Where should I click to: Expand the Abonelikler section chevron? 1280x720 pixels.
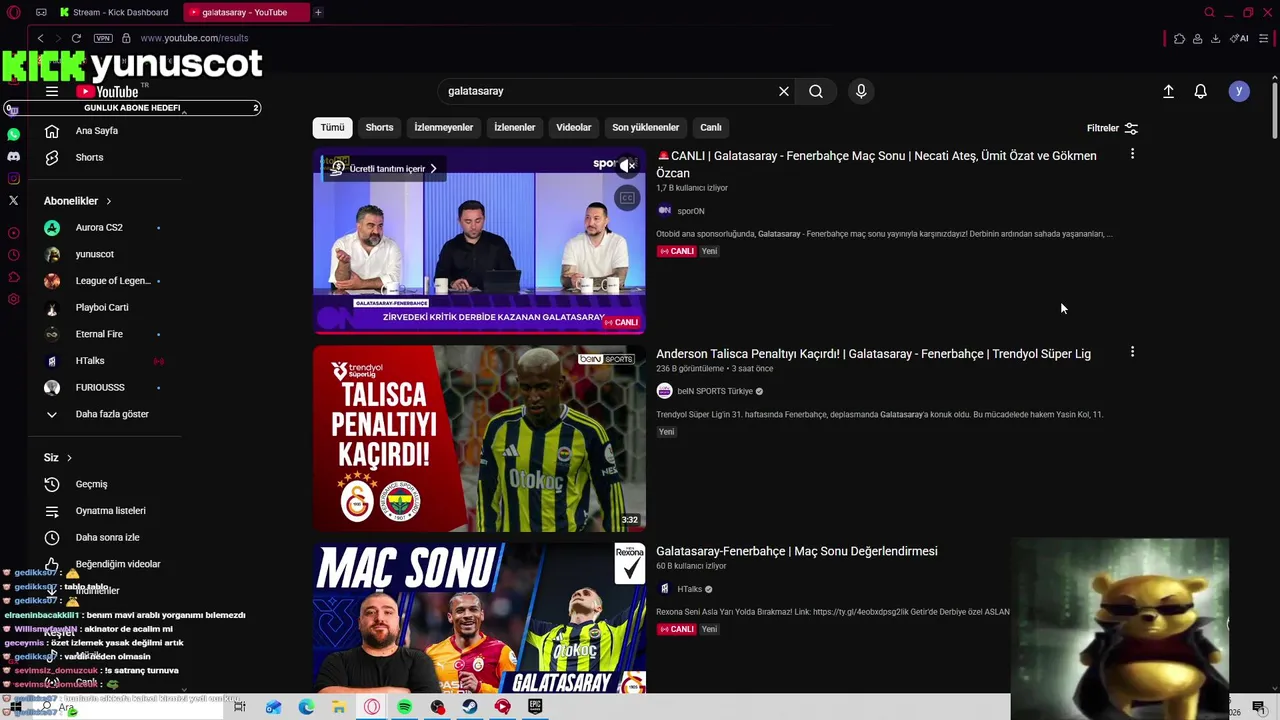coord(108,201)
